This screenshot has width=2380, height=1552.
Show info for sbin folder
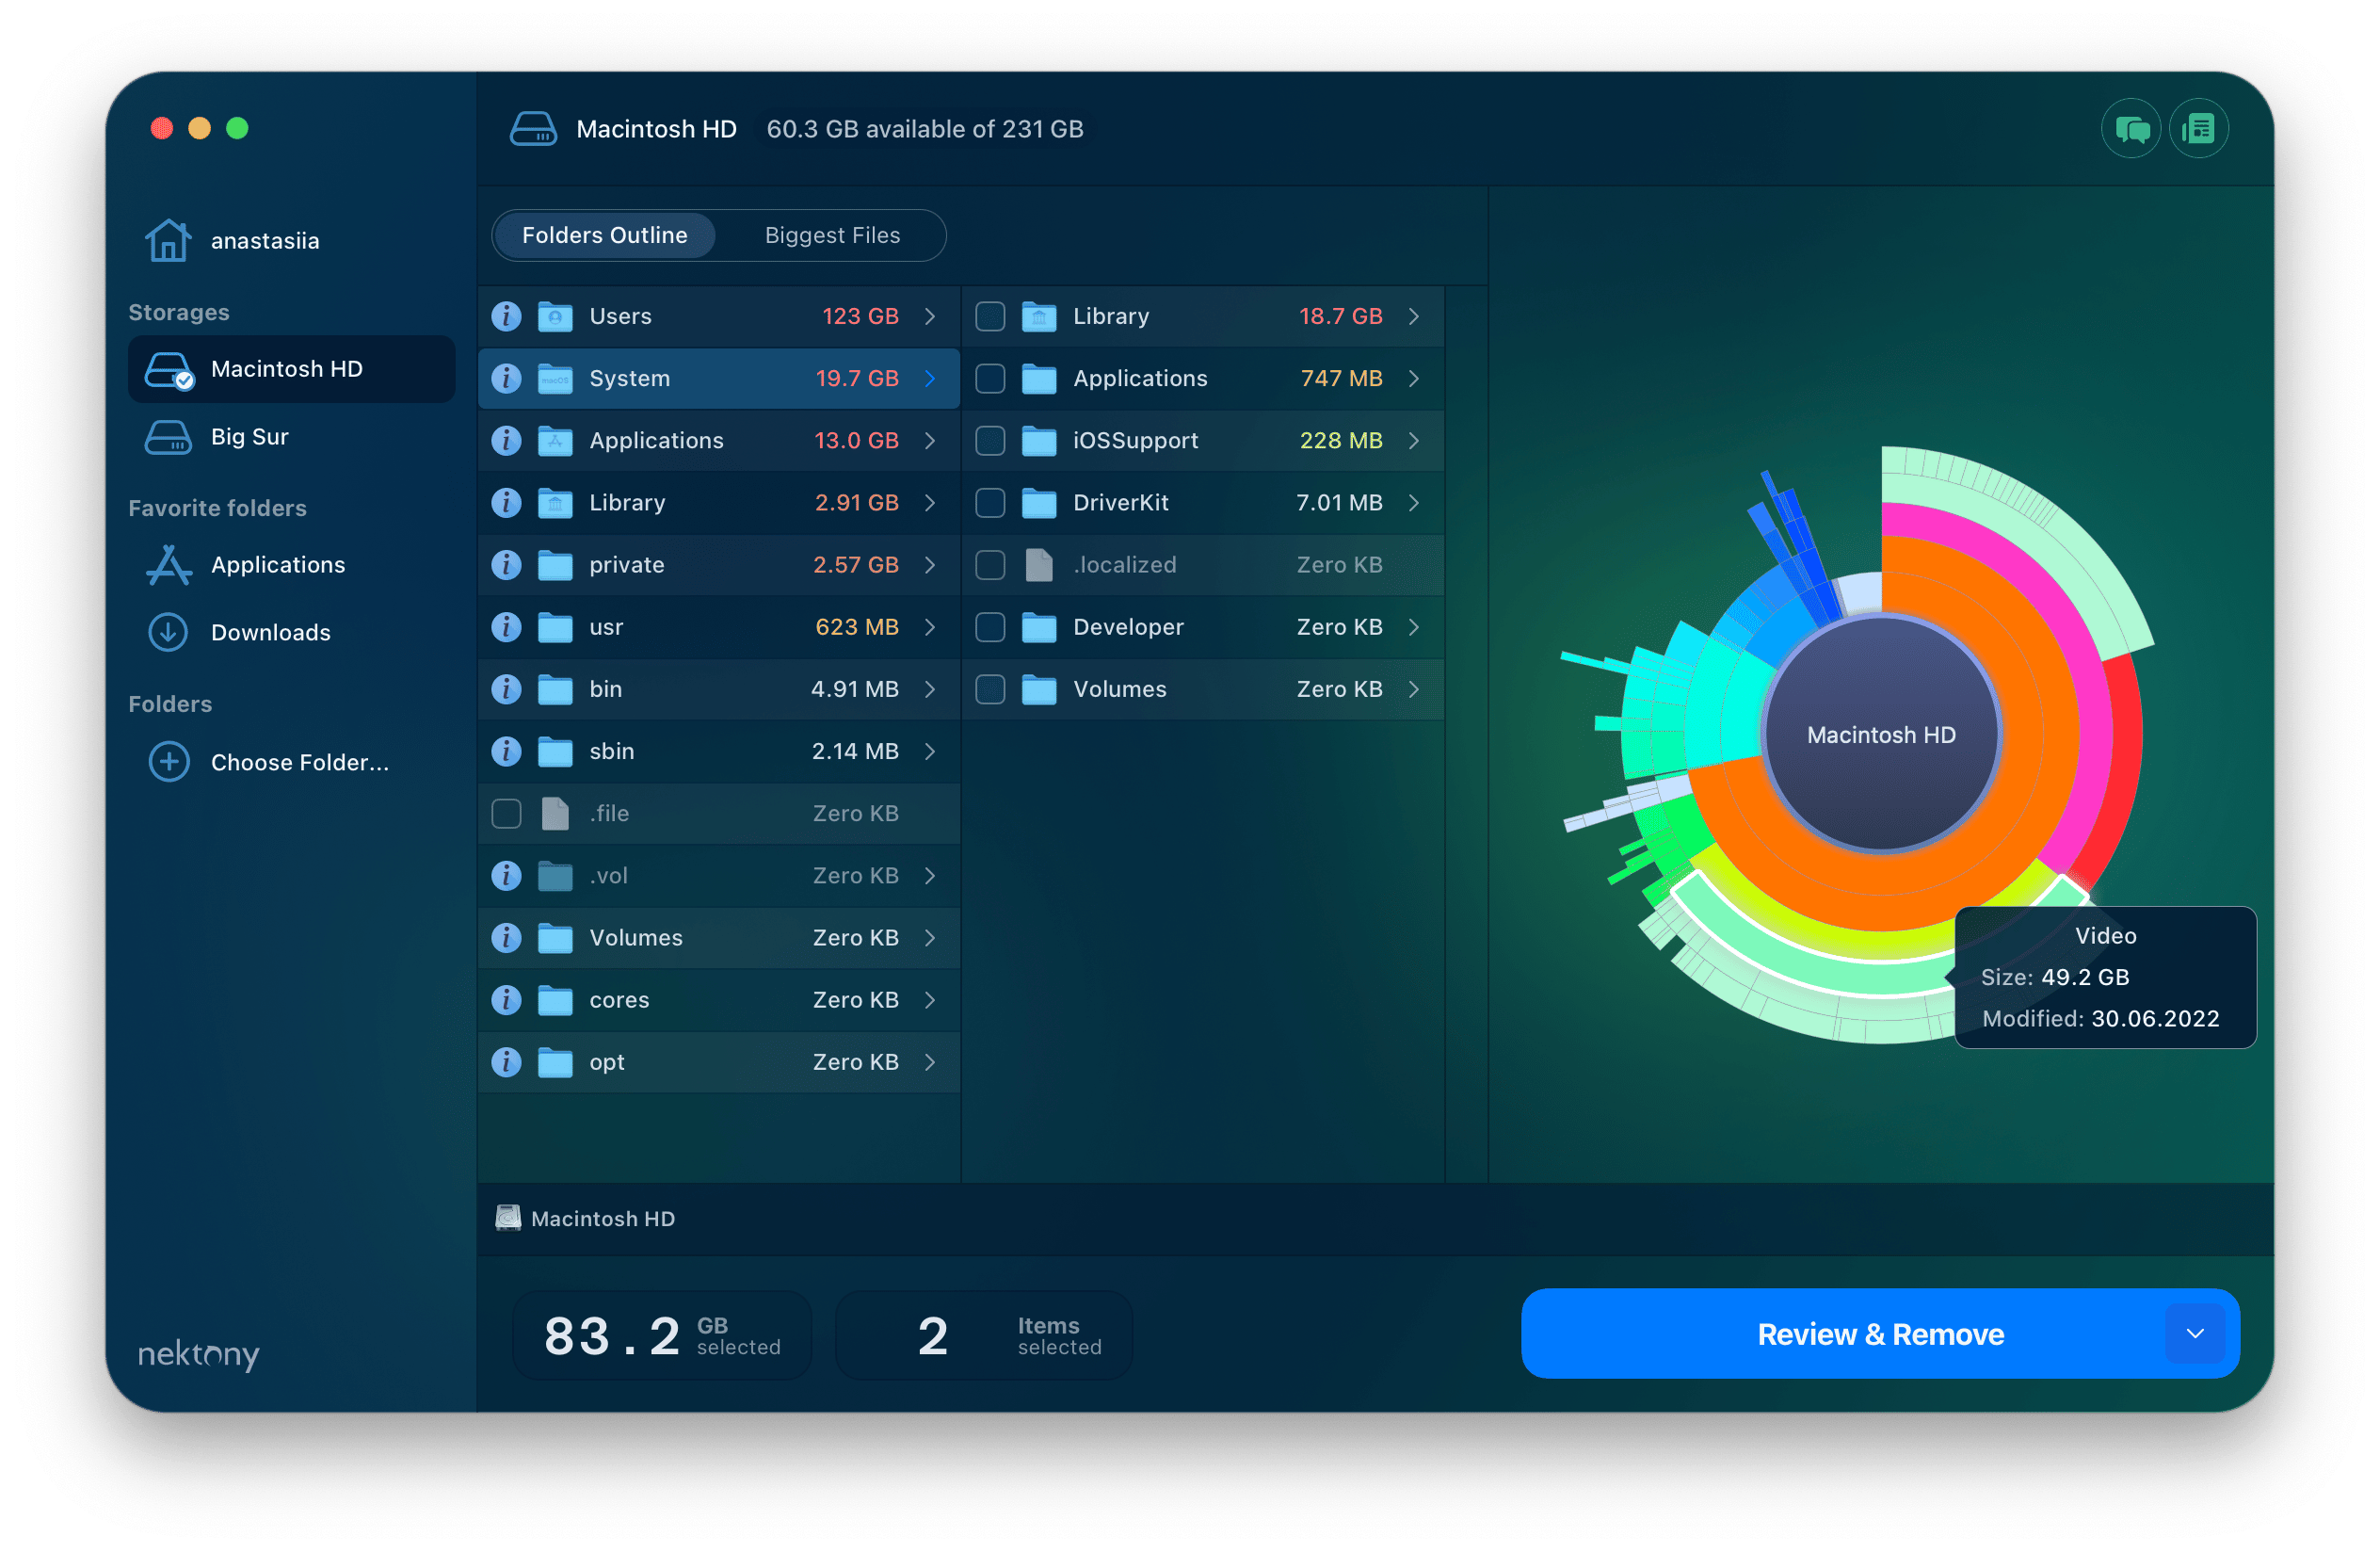coord(506,751)
